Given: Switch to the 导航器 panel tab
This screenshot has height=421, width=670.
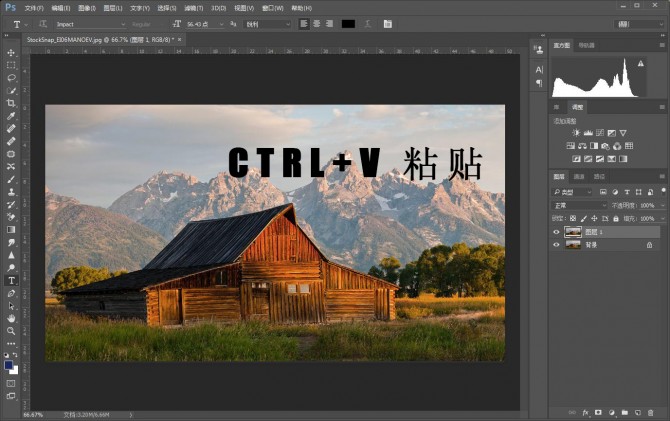Looking at the screenshot, I should [587, 45].
